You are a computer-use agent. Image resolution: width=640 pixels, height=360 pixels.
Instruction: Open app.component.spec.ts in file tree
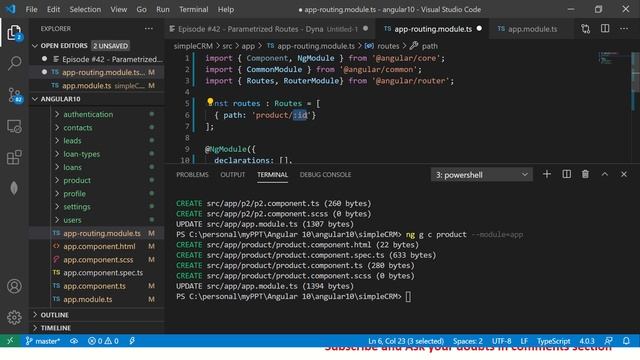tap(103, 272)
